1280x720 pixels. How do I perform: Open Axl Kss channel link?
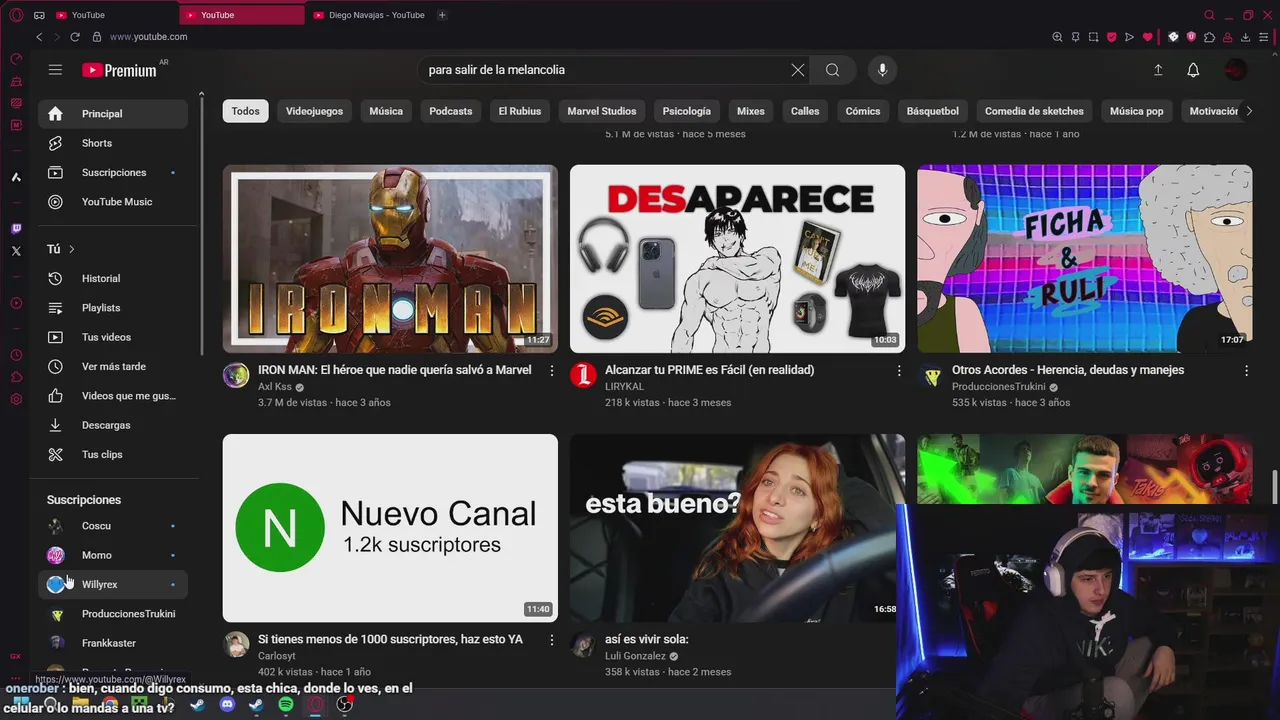pyautogui.click(x=275, y=387)
